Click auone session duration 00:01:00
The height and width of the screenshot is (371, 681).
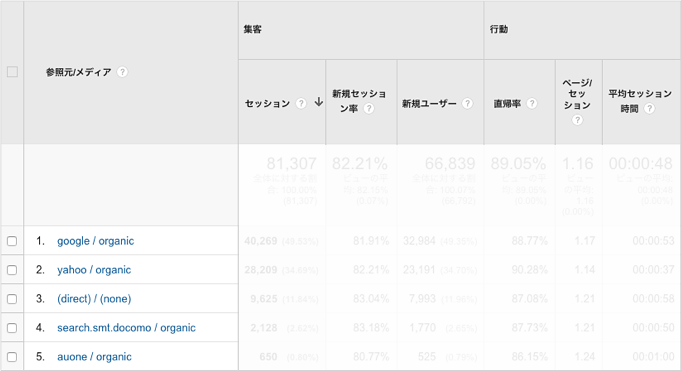[653, 357]
